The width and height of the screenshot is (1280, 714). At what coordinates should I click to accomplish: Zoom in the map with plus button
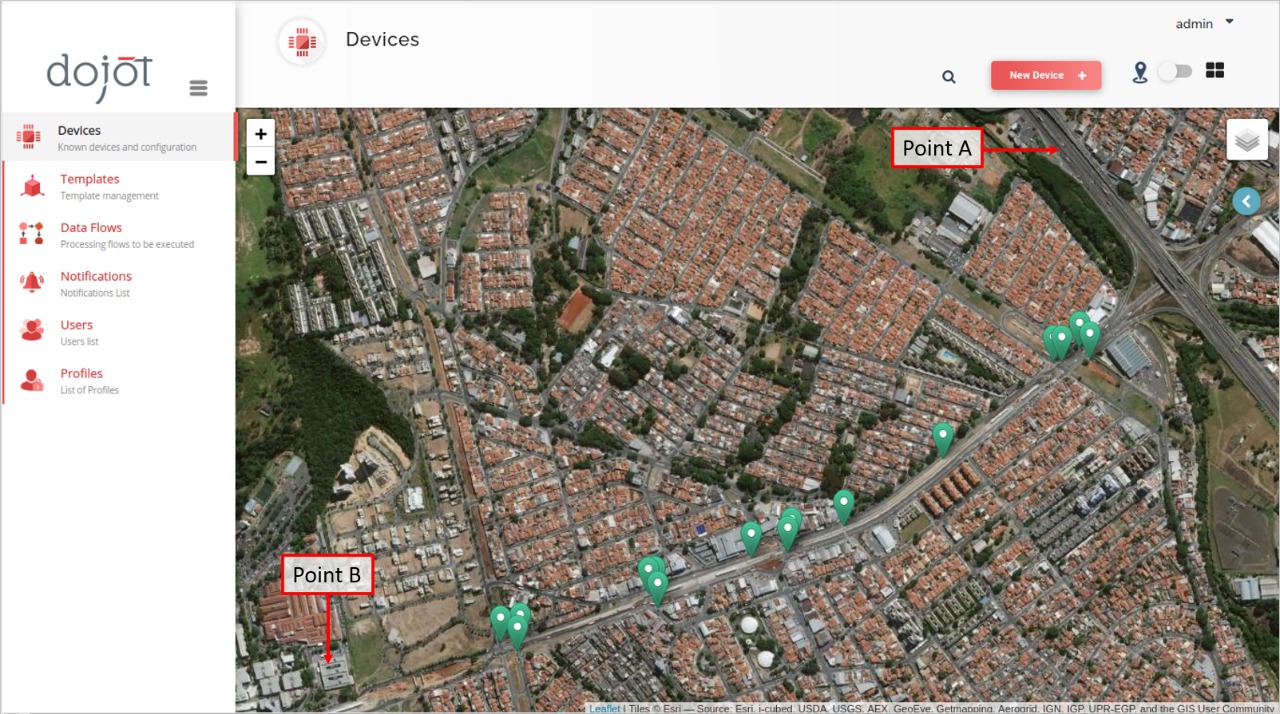[261, 133]
